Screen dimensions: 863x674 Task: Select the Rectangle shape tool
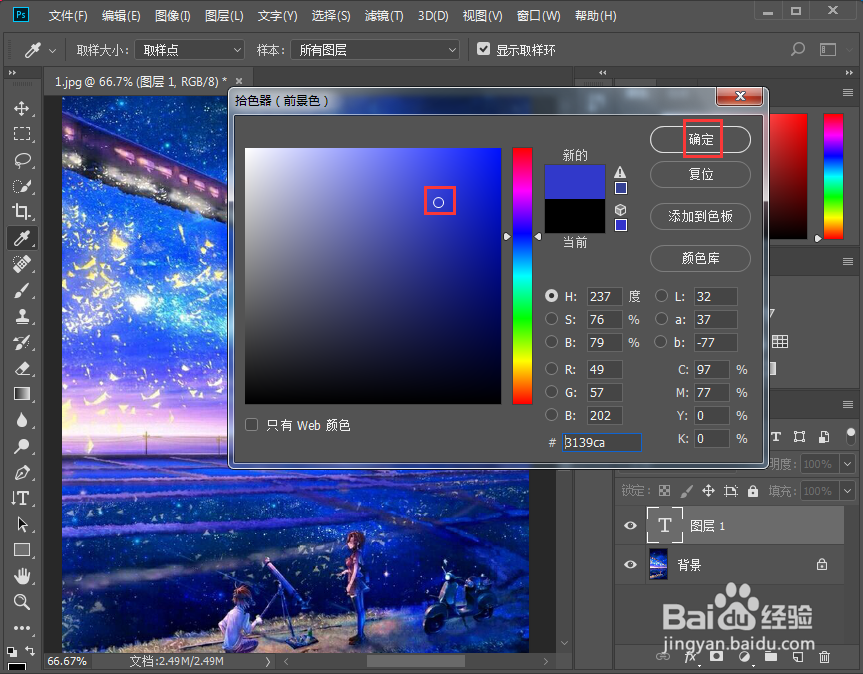click(x=21, y=550)
